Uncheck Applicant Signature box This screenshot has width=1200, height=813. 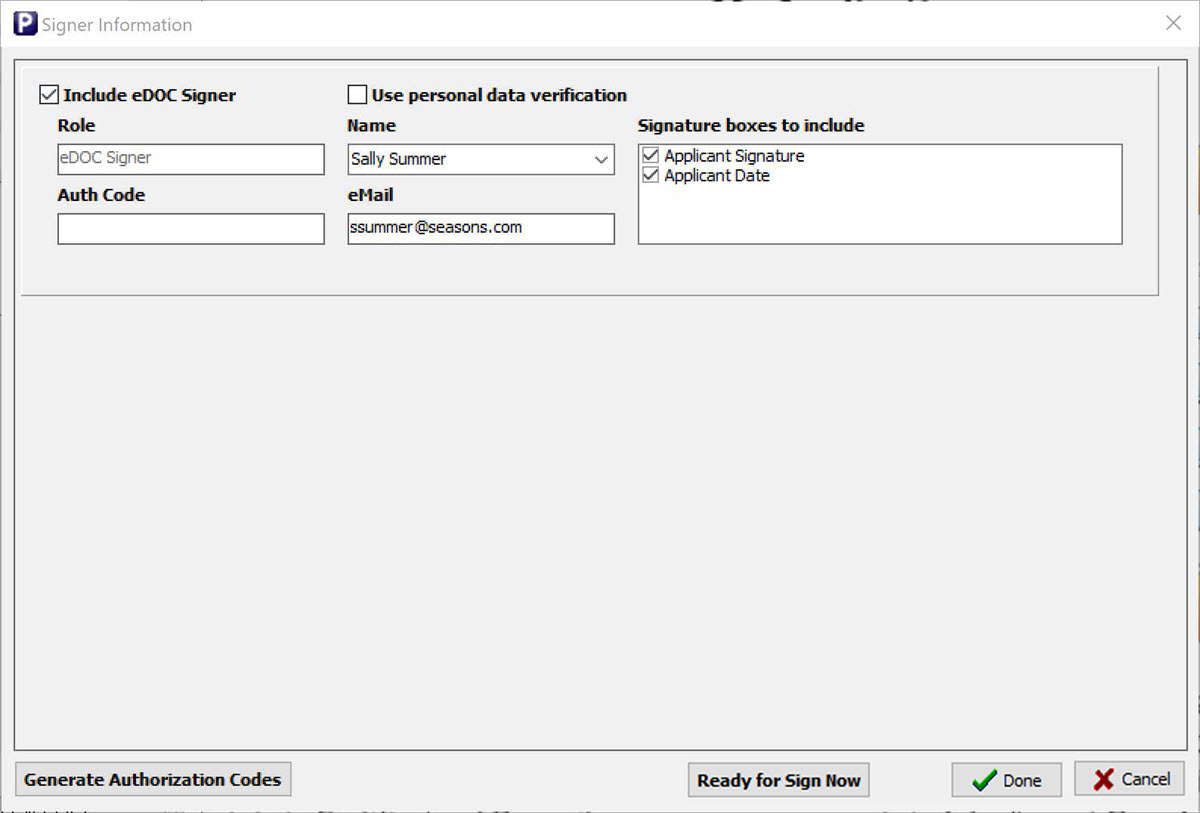click(x=651, y=156)
